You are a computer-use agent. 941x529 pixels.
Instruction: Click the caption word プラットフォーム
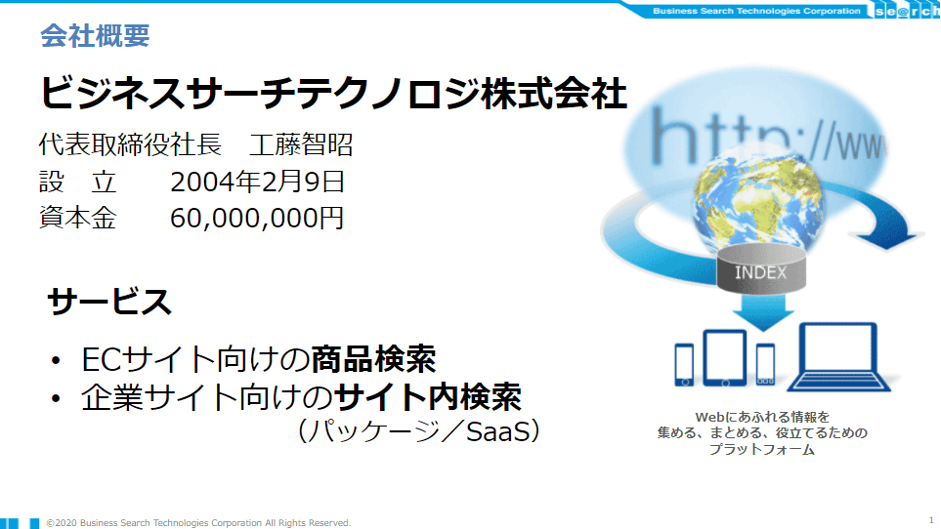click(x=762, y=449)
